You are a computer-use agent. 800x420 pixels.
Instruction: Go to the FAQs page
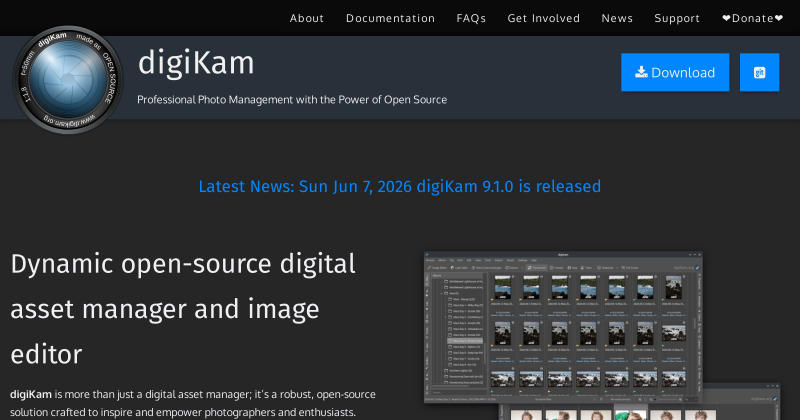click(x=471, y=18)
